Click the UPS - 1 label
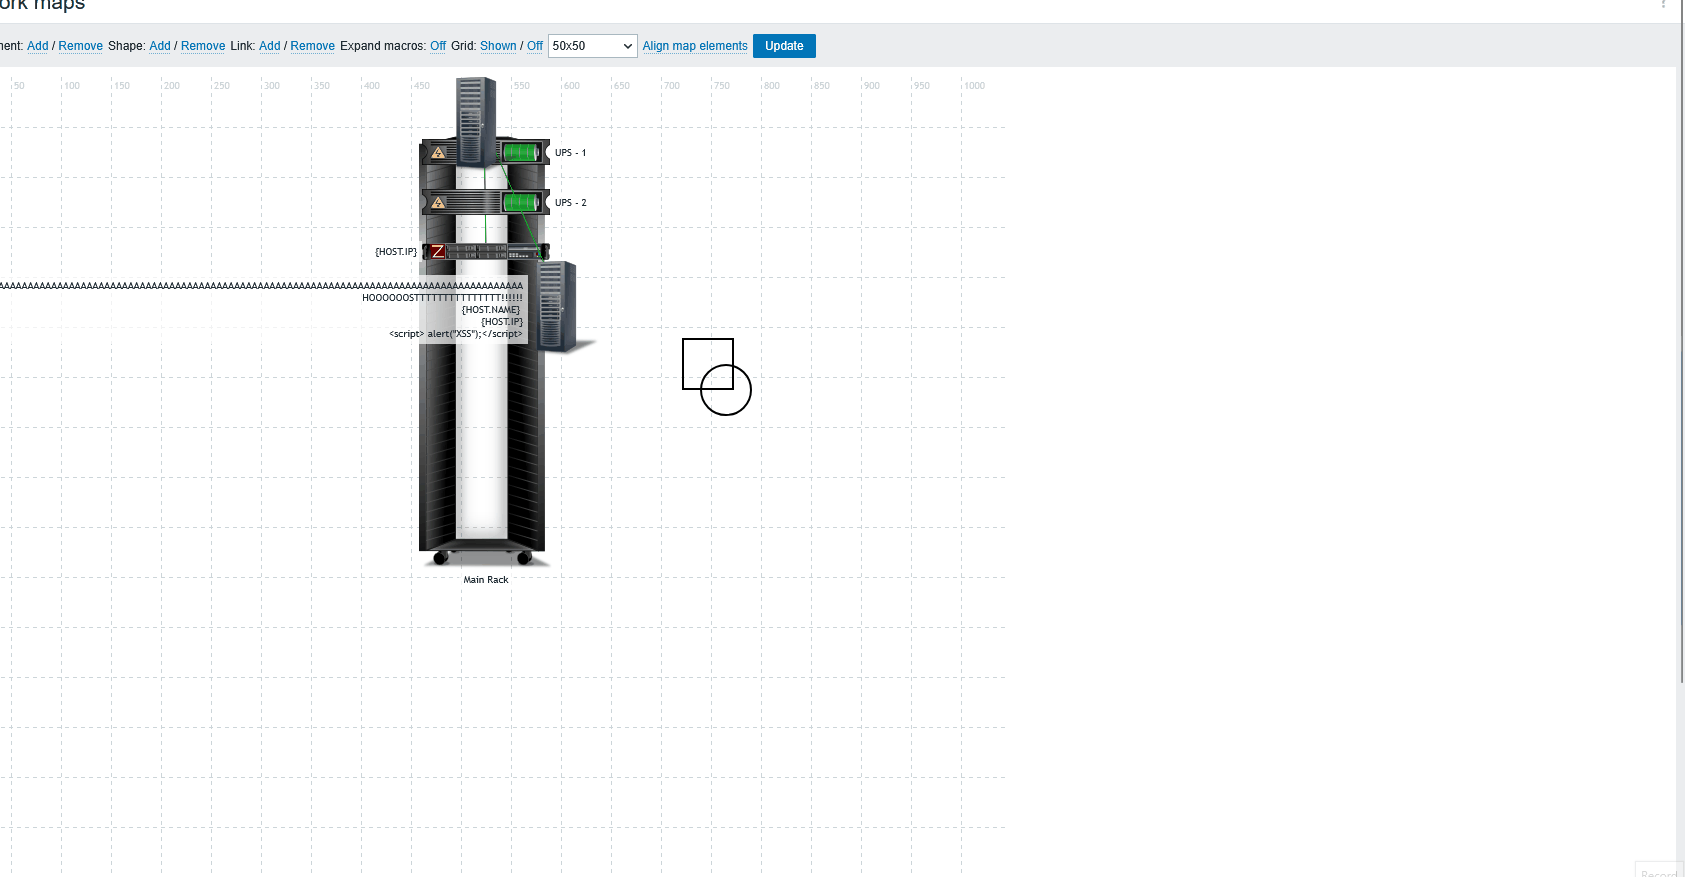 pyautogui.click(x=571, y=153)
